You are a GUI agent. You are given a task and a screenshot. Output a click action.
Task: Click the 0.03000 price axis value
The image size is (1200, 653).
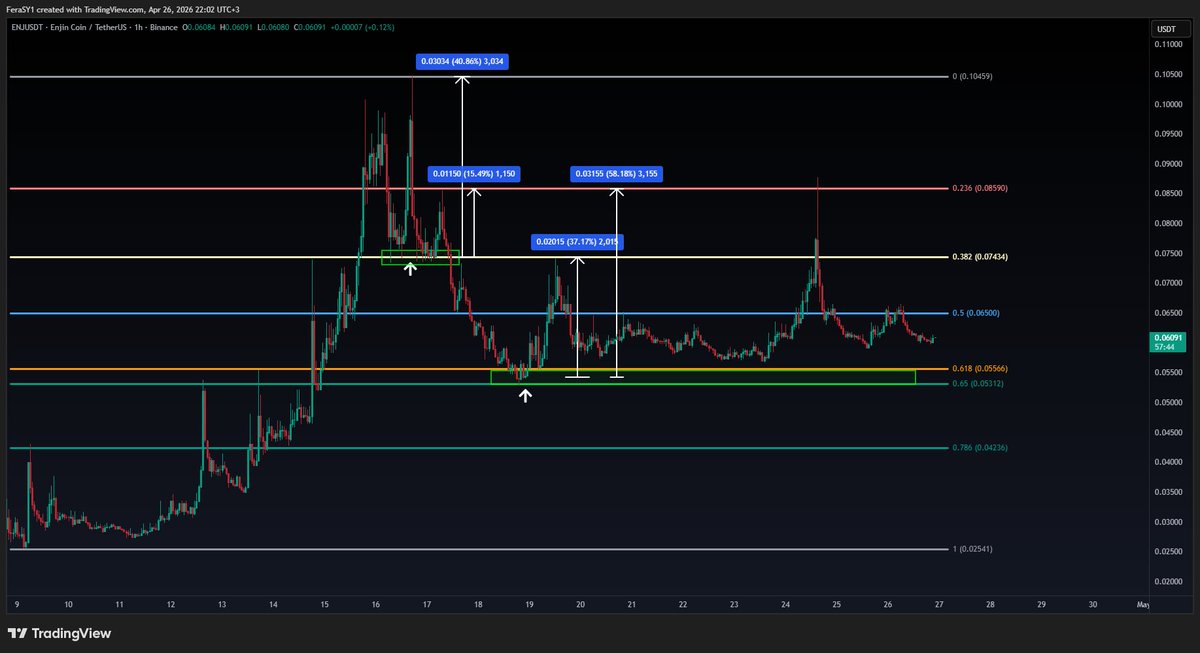(1170, 522)
